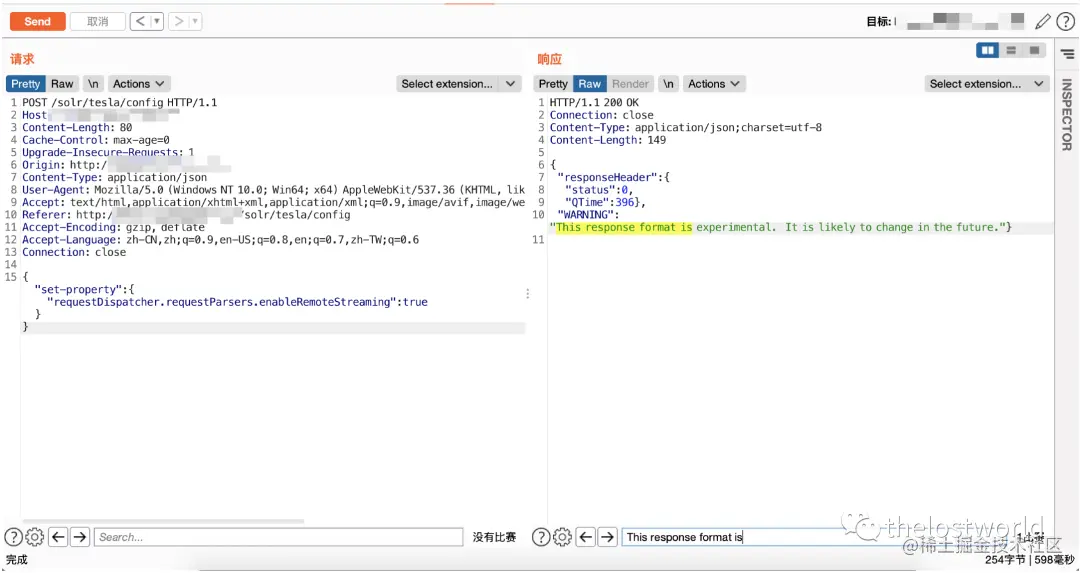Go to next match in response search
The image size is (1080, 573).
coord(608,537)
